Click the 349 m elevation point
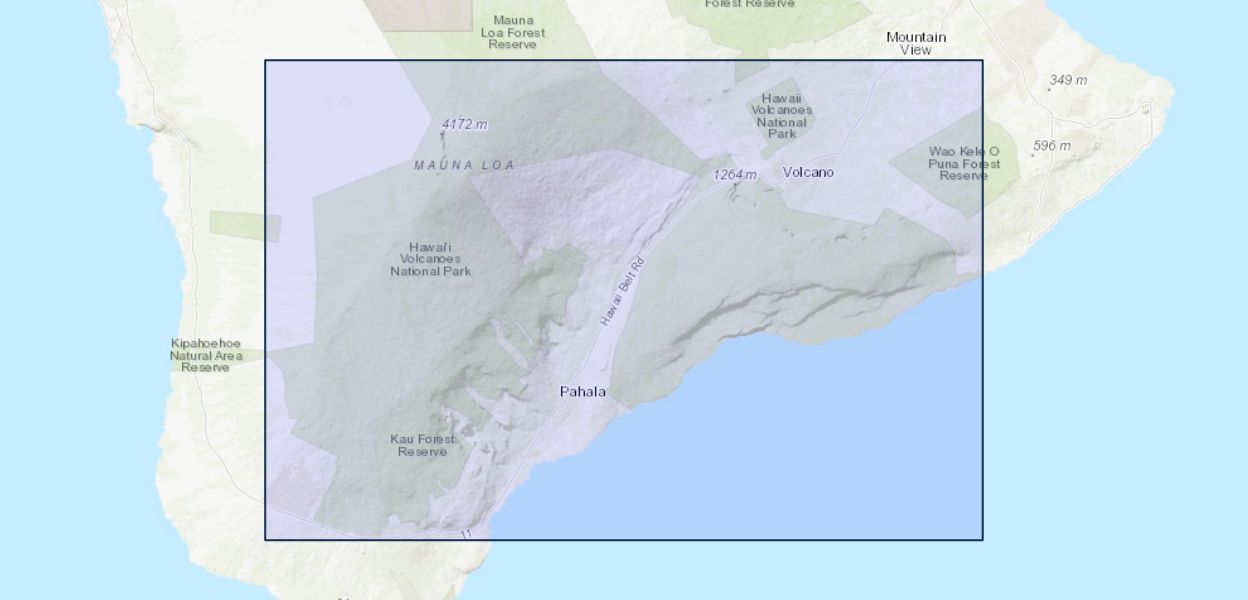Screen dimensions: 1248x600 [x=1067, y=80]
